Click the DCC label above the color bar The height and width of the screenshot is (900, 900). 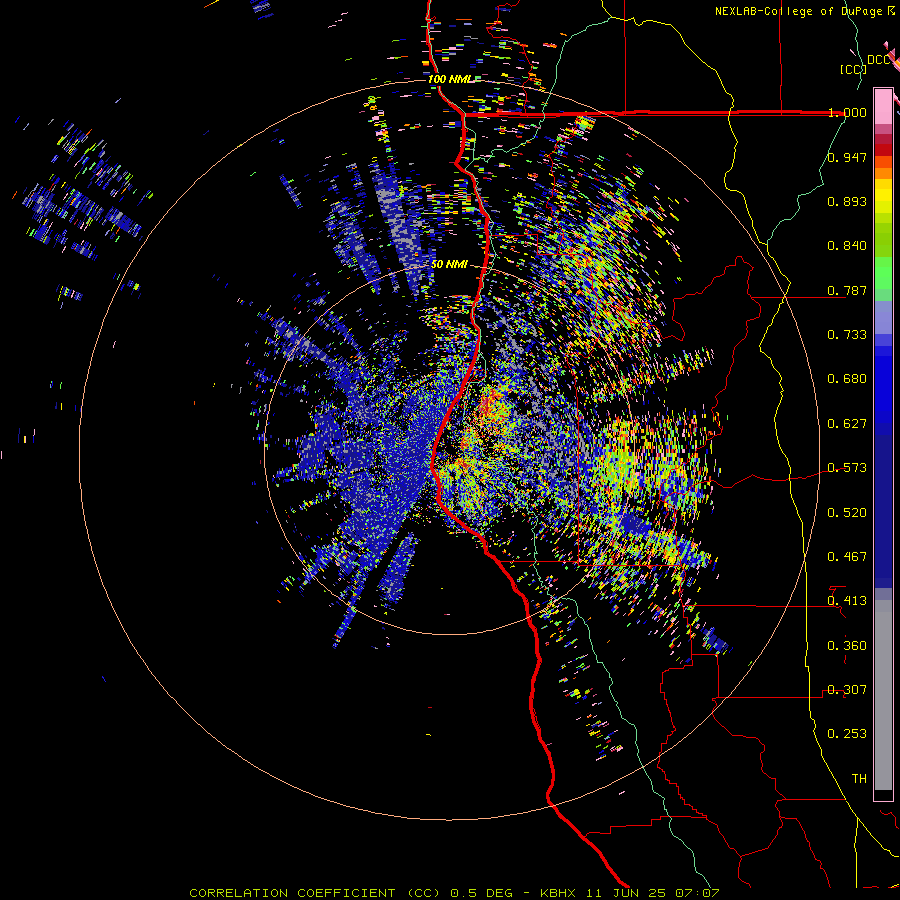click(x=878, y=60)
